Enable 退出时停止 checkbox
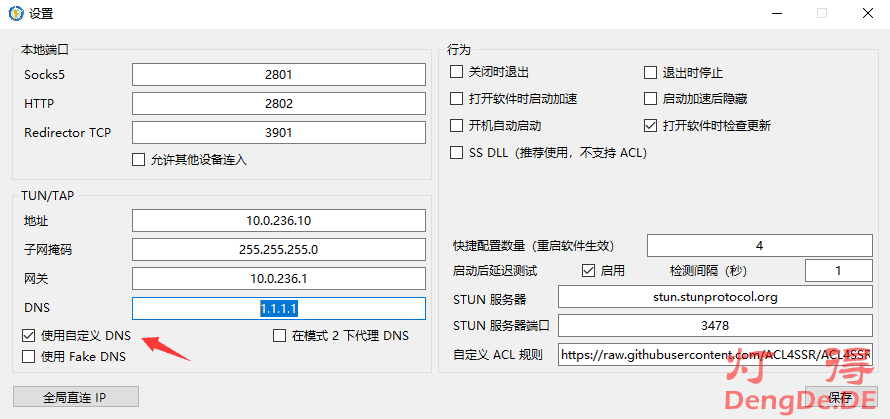This screenshot has width=890, height=419. pos(651,73)
